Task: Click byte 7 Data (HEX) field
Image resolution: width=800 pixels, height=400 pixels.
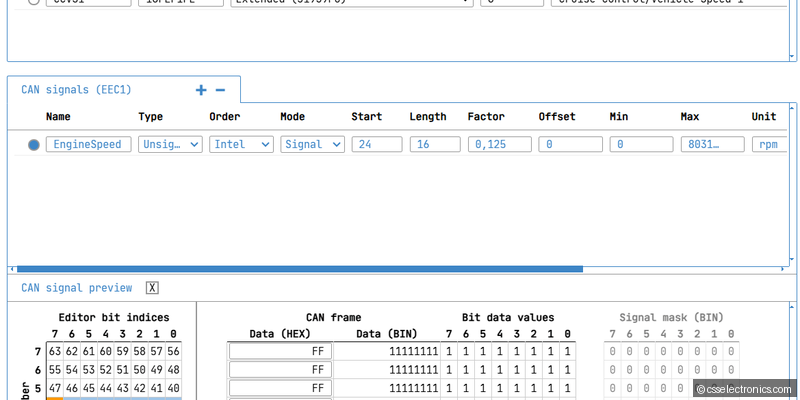Action: (280, 351)
